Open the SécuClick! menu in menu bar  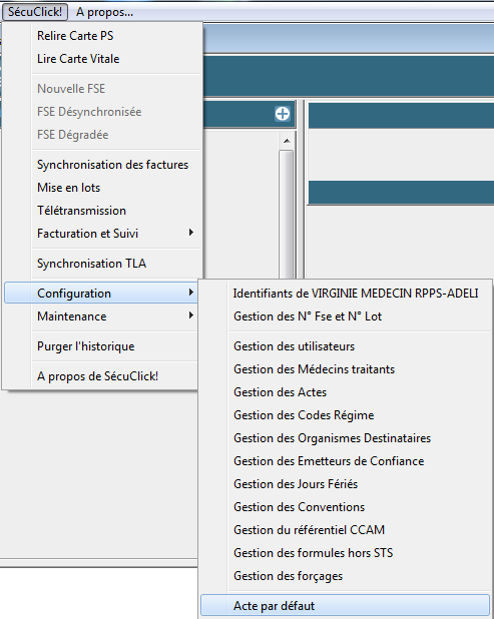pyautogui.click(x=35, y=12)
